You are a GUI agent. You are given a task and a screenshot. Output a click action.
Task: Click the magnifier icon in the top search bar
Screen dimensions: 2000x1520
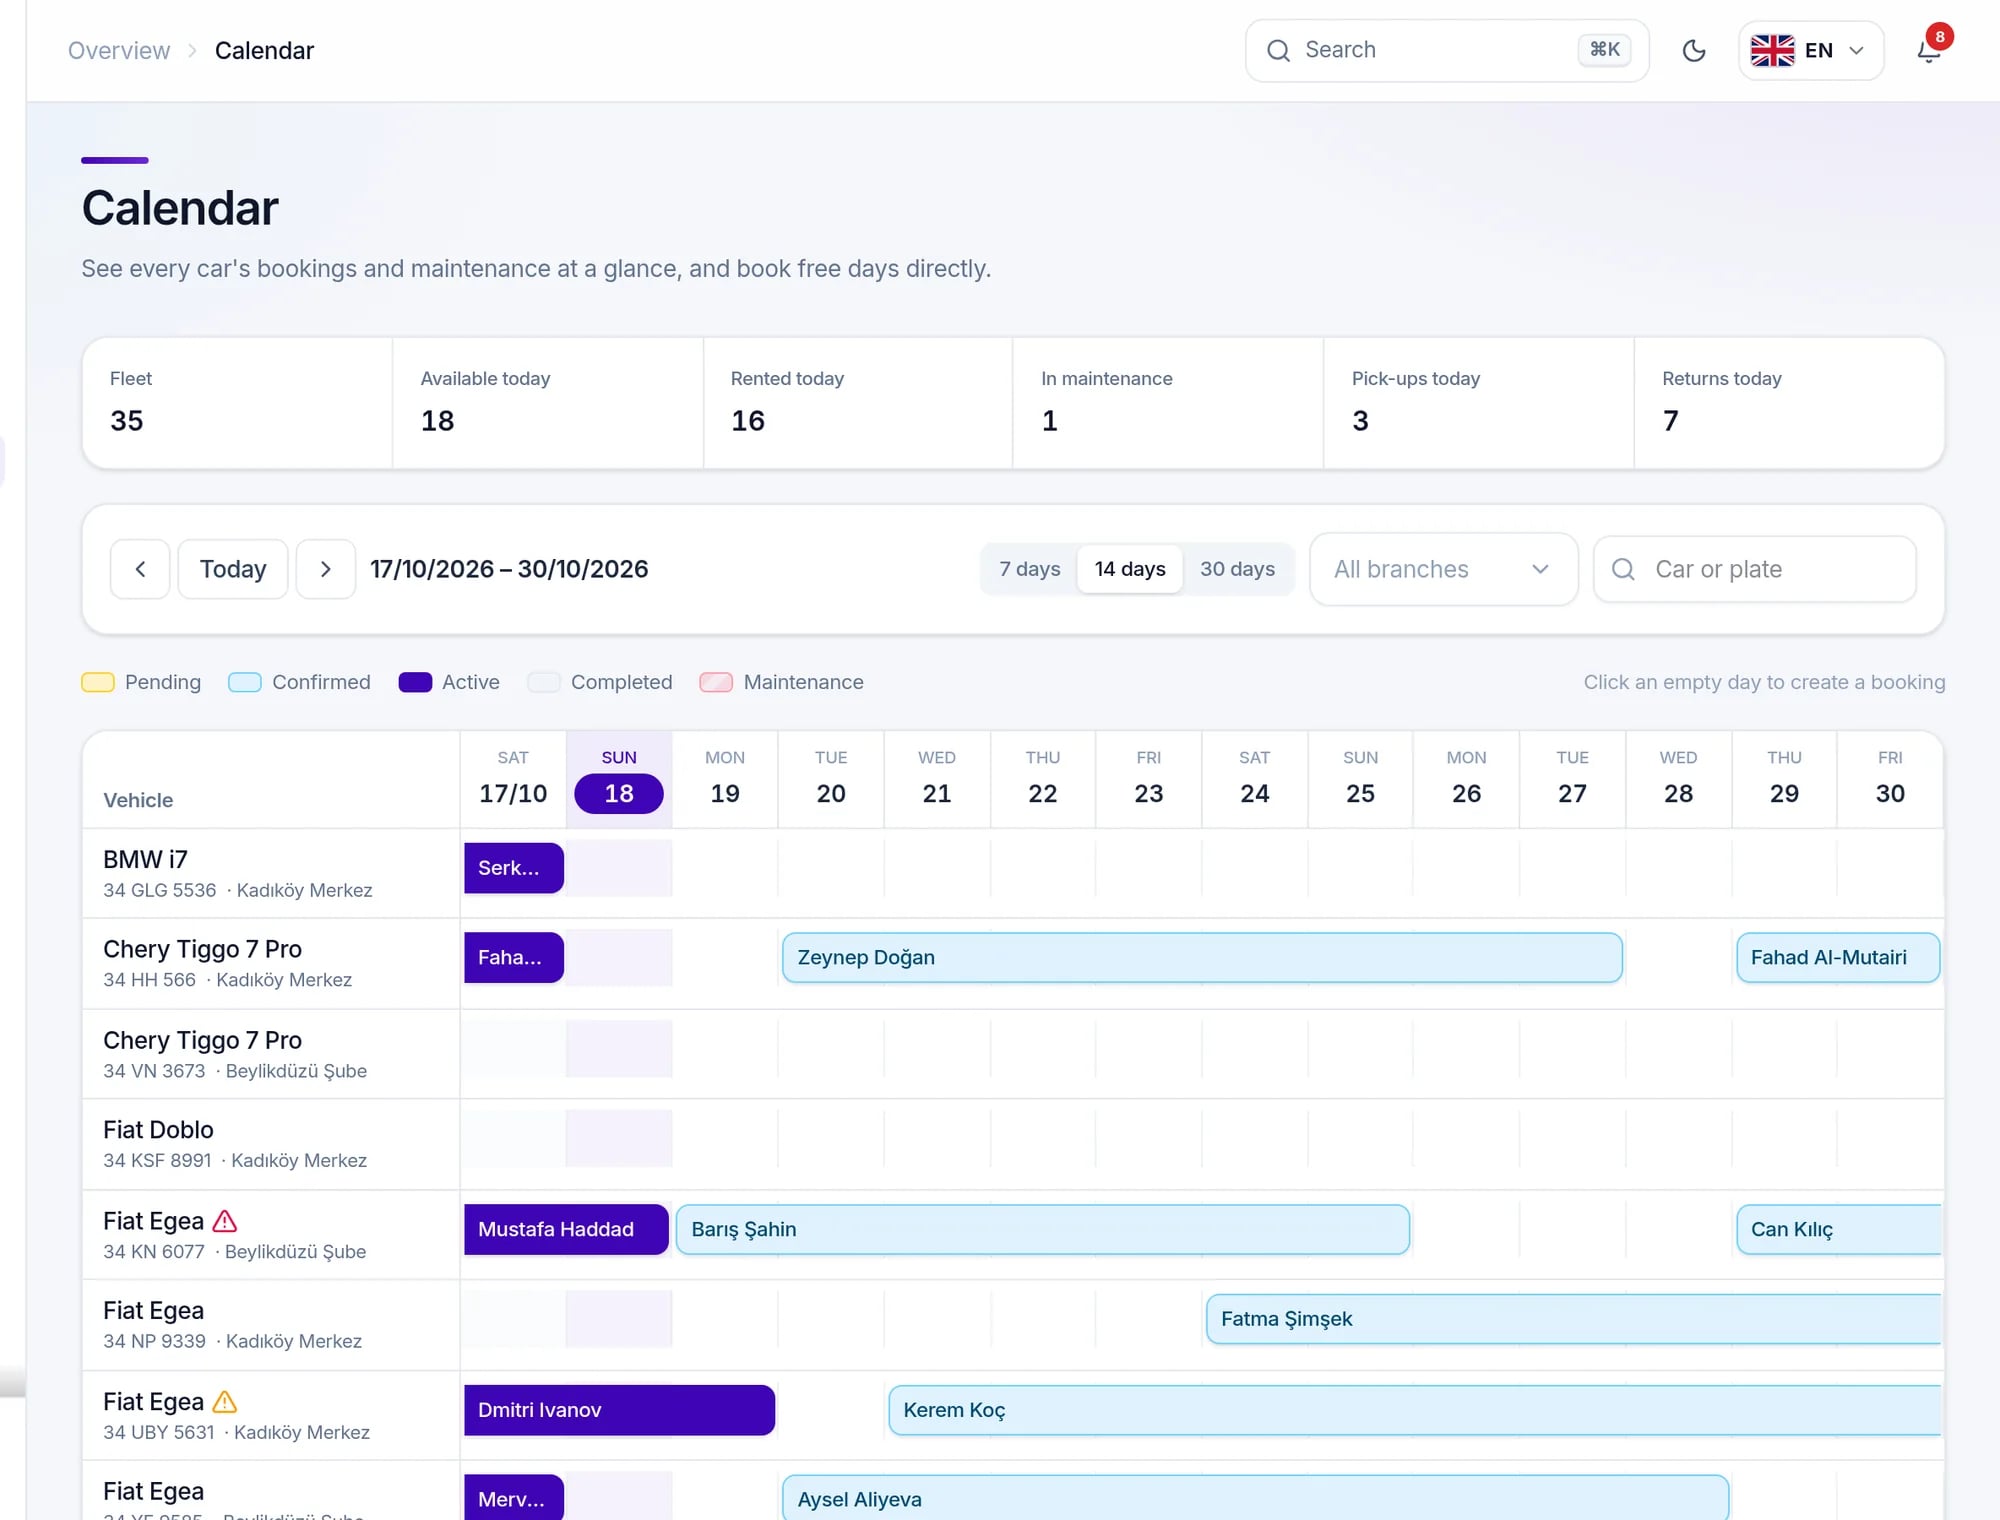coord(1278,51)
